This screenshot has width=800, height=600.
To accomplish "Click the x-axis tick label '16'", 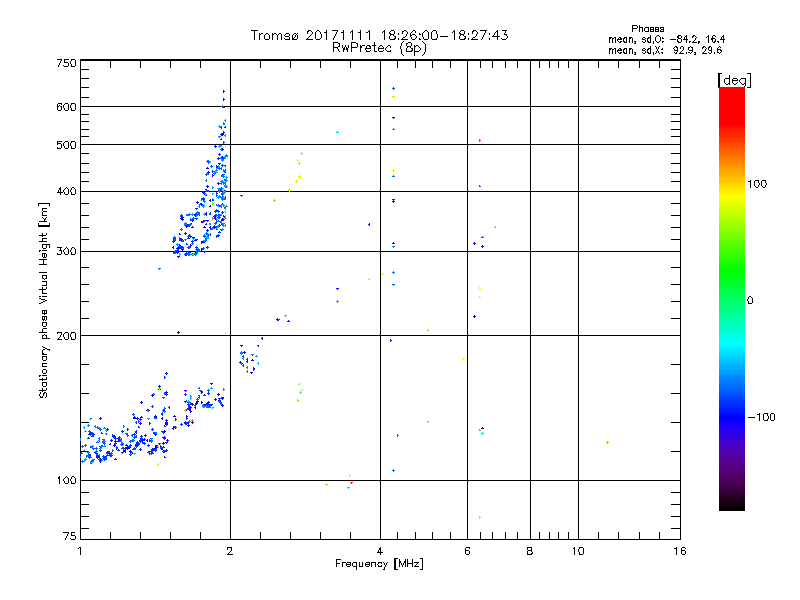I will point(680,551).
